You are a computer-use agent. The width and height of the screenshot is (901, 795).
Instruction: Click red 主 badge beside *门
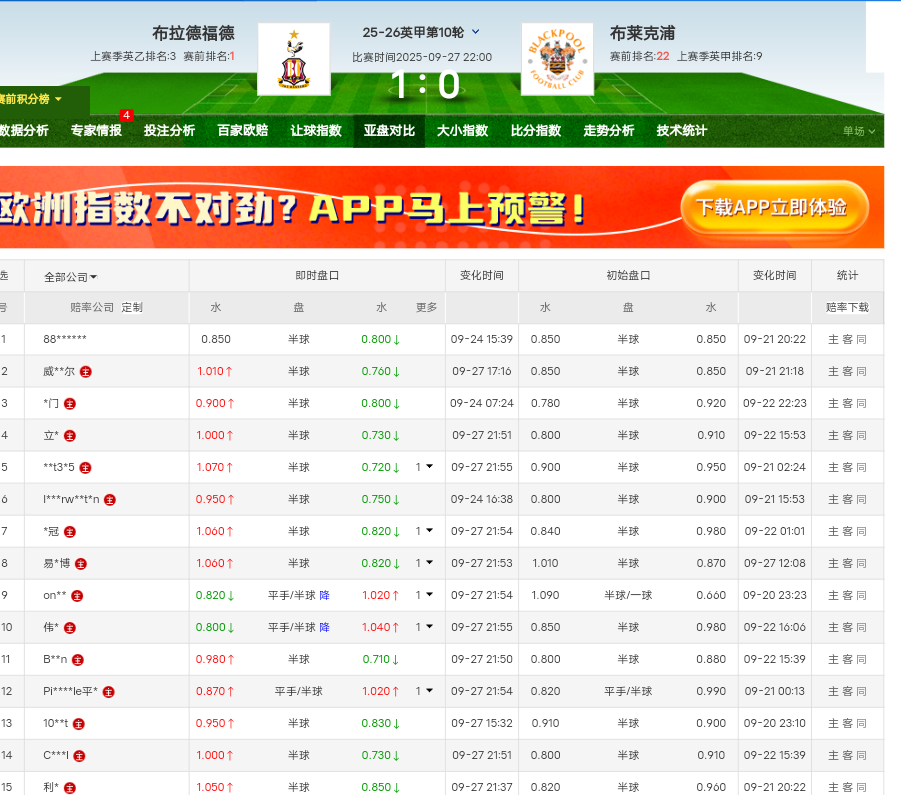(x=70, y=404)
